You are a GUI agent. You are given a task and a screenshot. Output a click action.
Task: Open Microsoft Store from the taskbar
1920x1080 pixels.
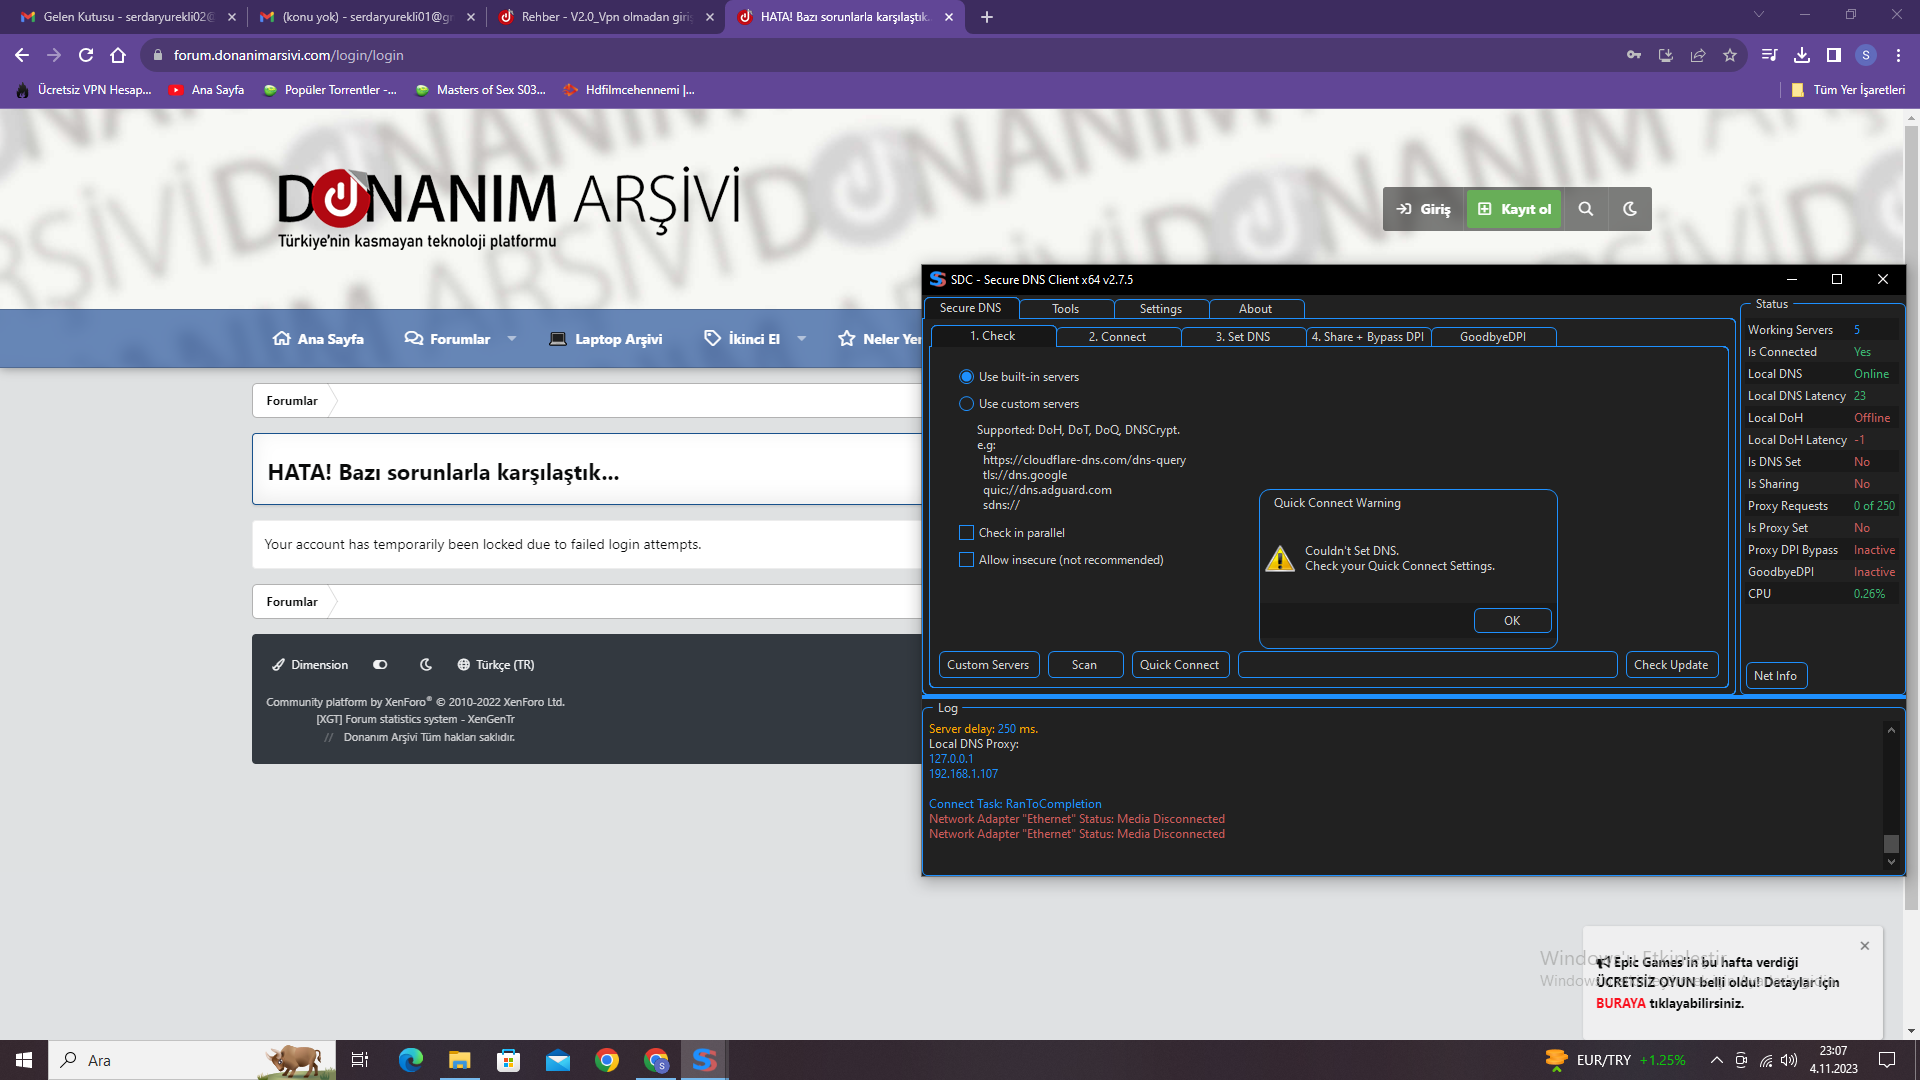[x=508, y=1060]
